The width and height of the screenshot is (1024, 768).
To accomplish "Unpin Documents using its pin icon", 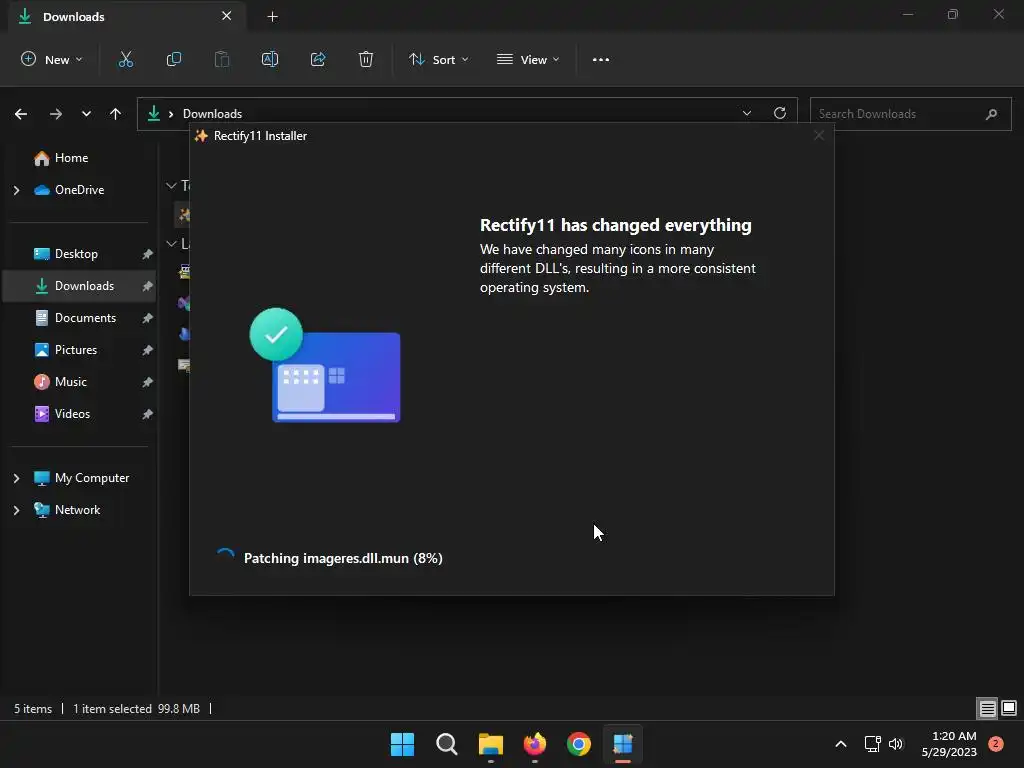I will (148, 318).
